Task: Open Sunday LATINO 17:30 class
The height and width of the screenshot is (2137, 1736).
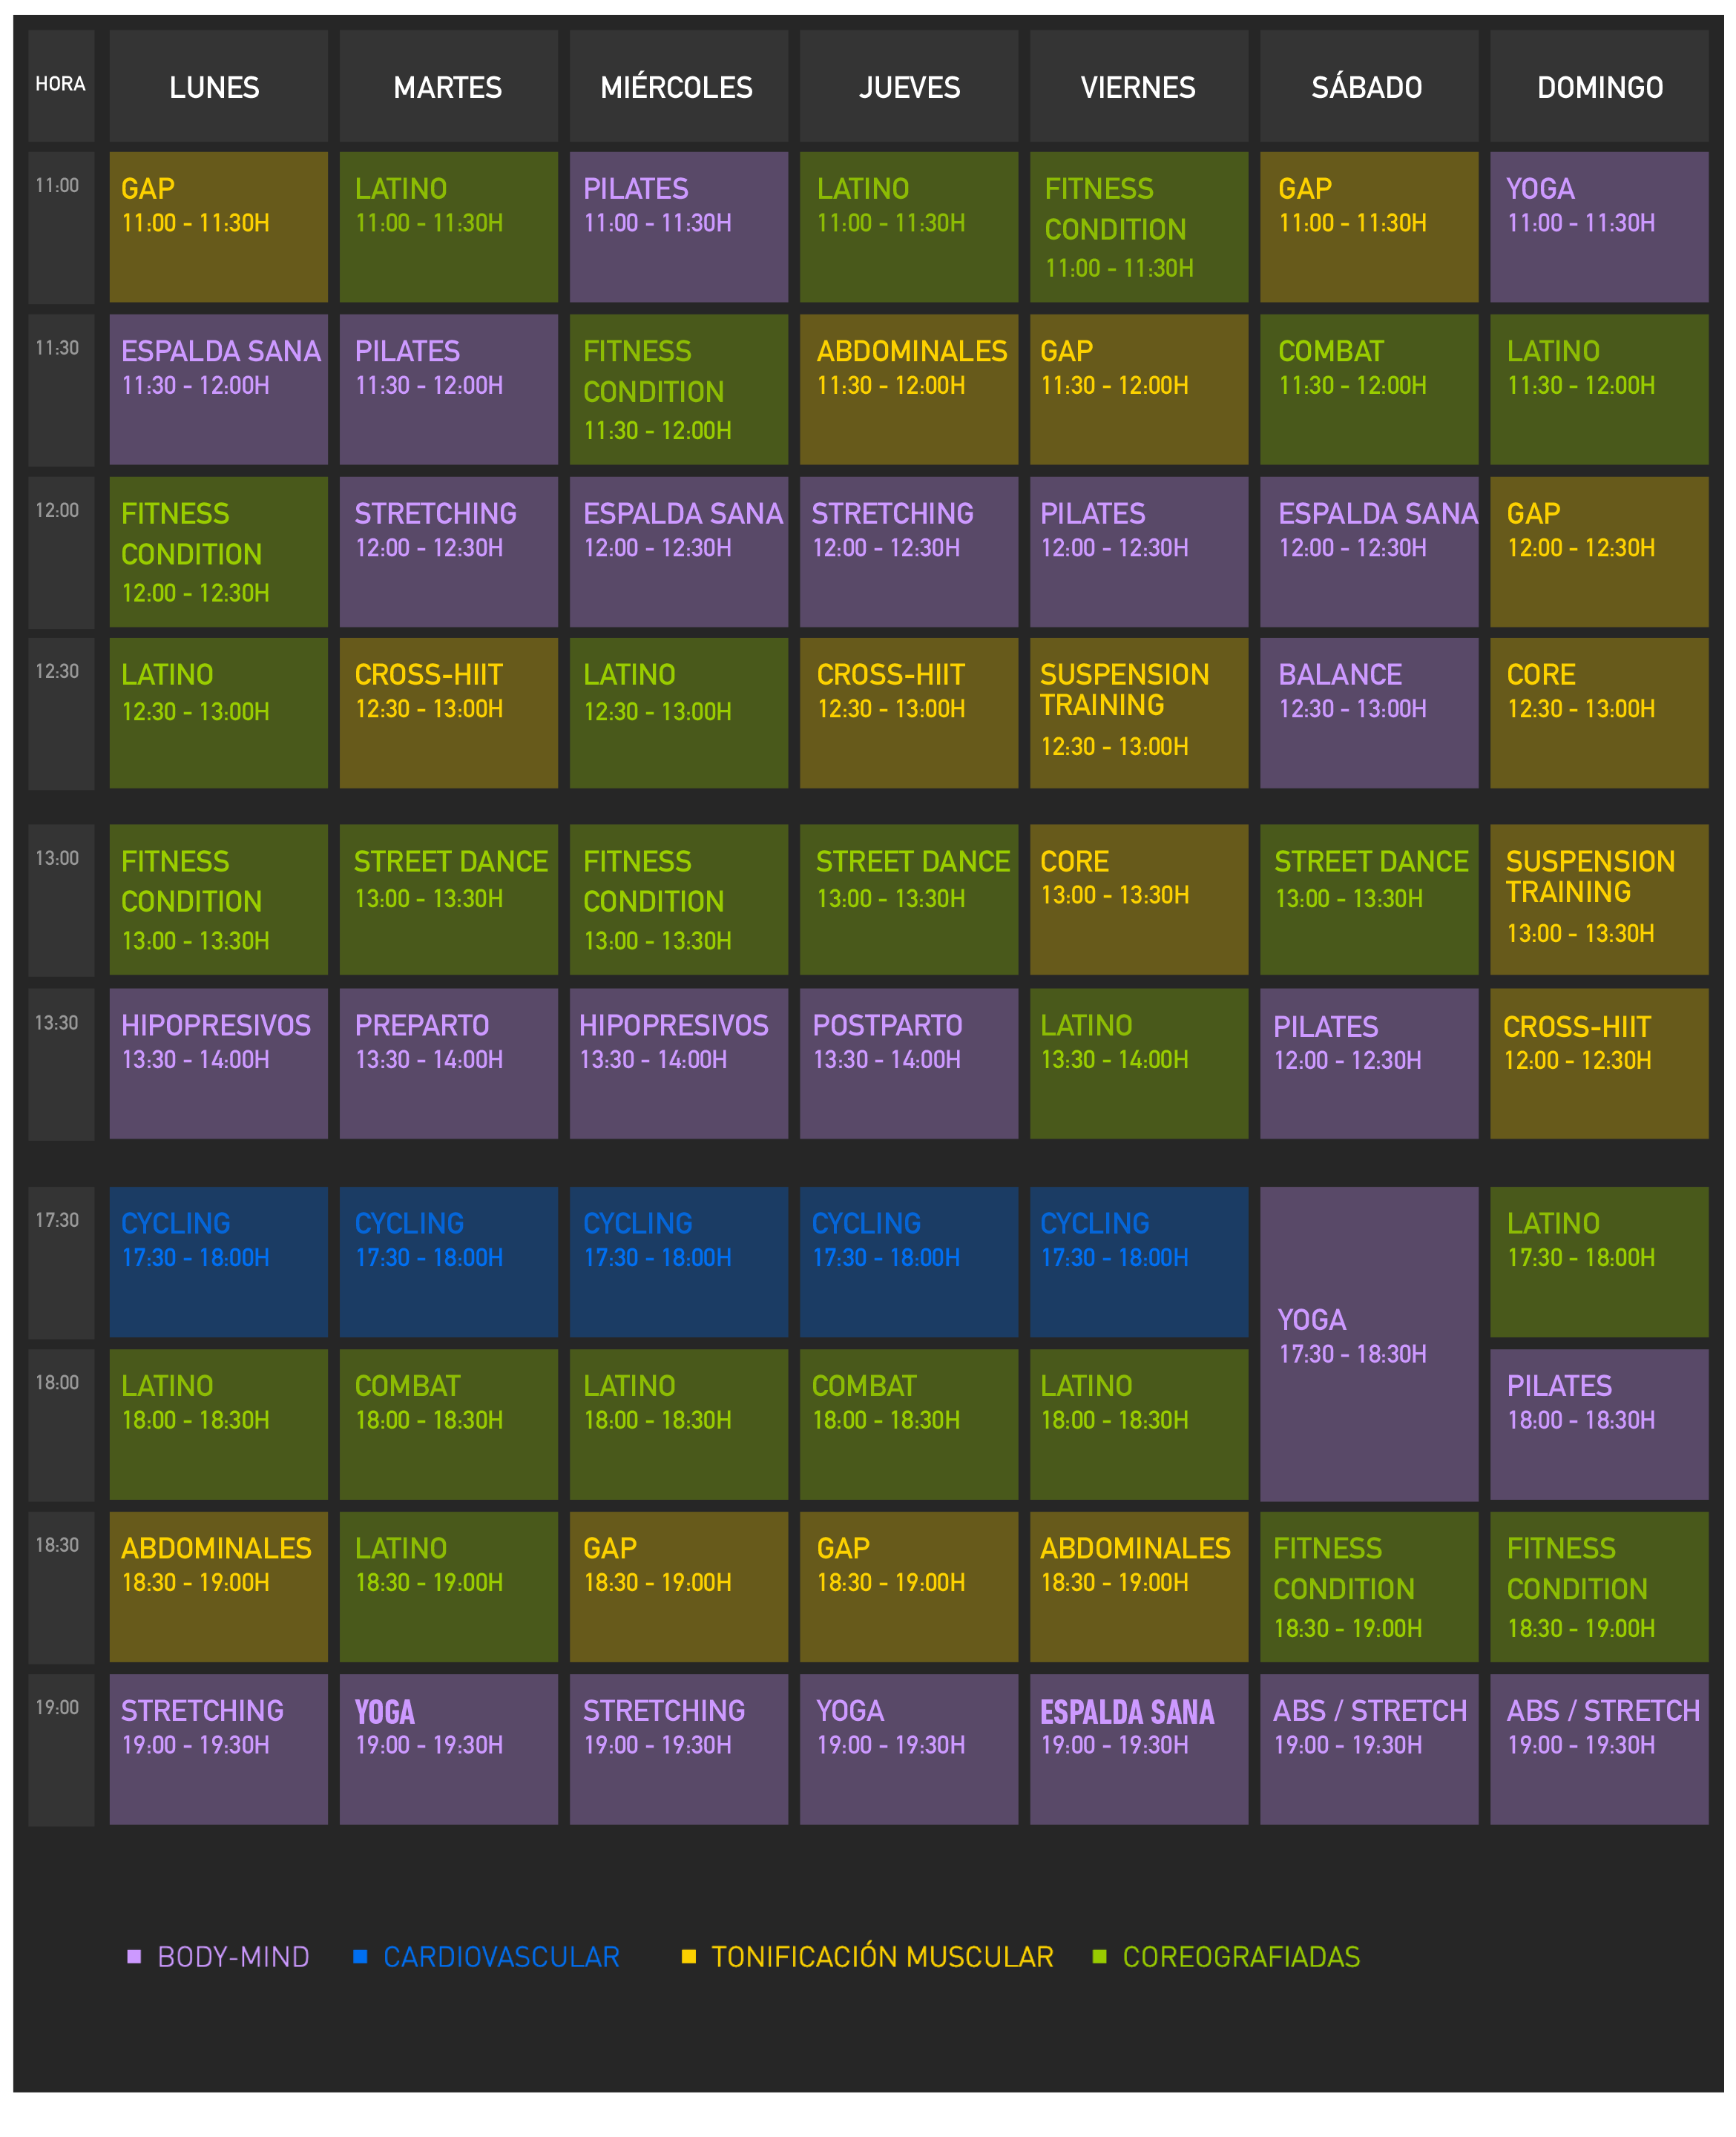Action: [x=1599, y=1262]
